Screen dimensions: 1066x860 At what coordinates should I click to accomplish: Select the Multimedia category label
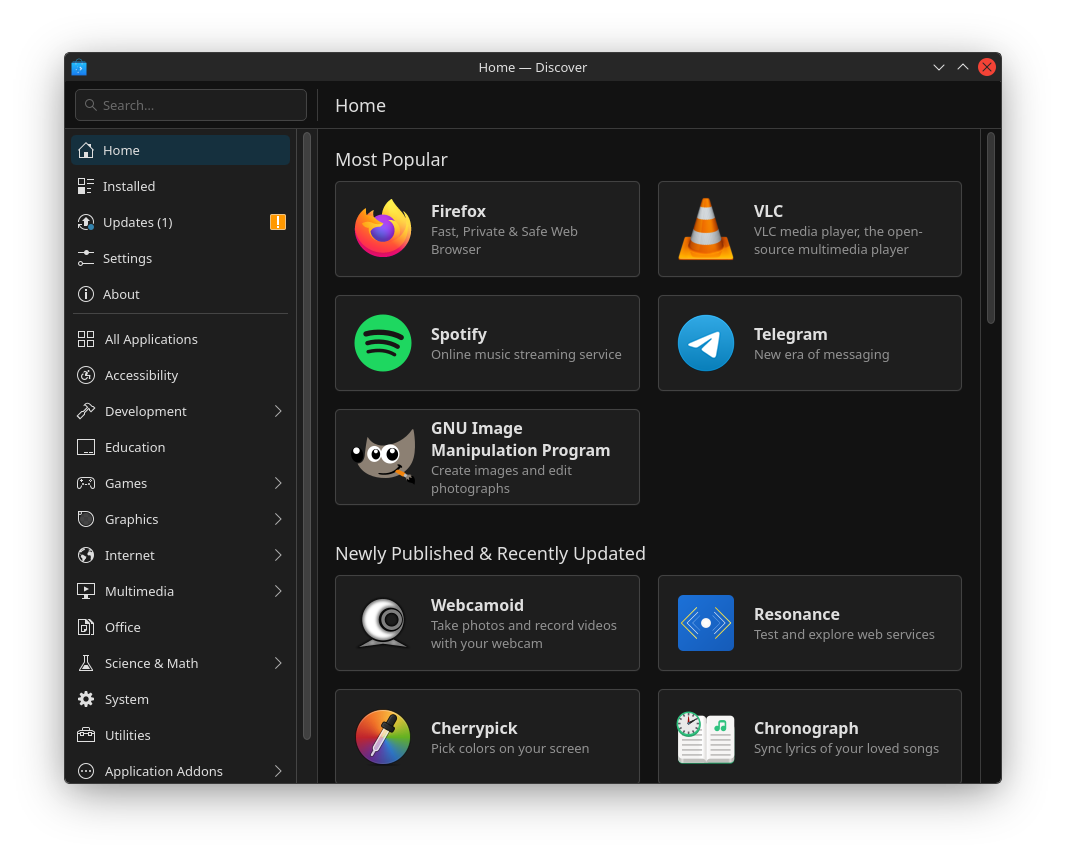coord(139,591)
